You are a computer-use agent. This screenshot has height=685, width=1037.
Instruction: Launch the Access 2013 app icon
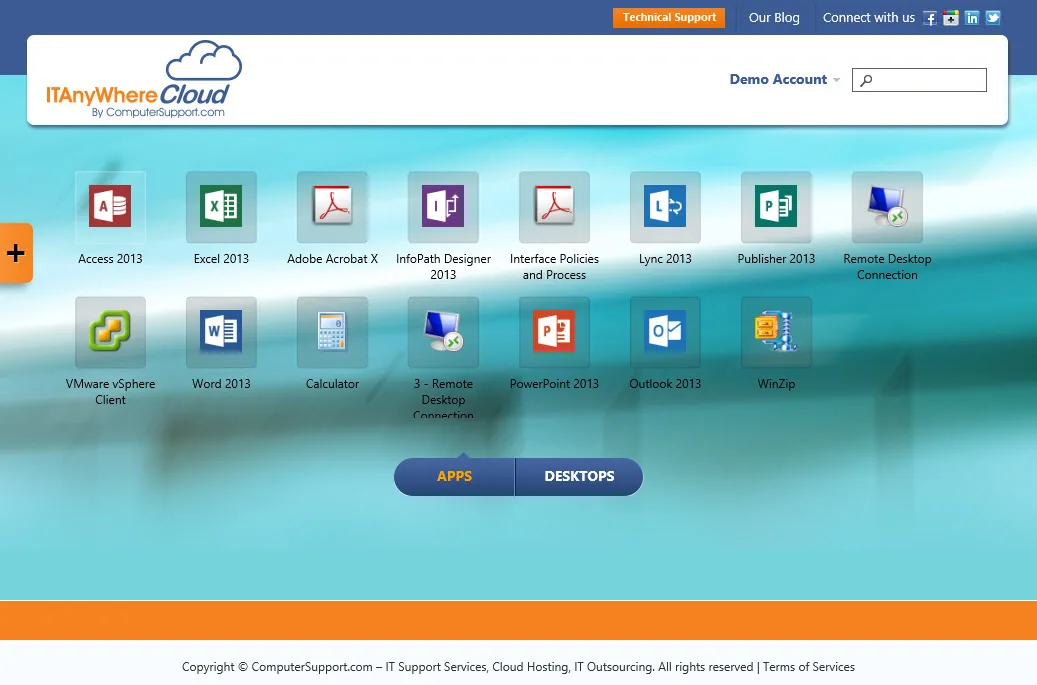[x=110, y=206]
